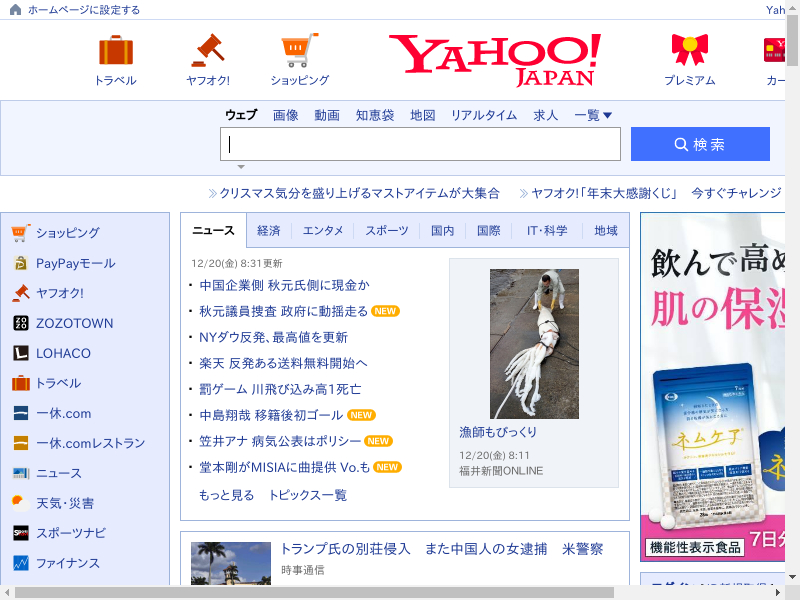Click the blue 検索 search button
800x600 pixels.
(x=700, y=144)
